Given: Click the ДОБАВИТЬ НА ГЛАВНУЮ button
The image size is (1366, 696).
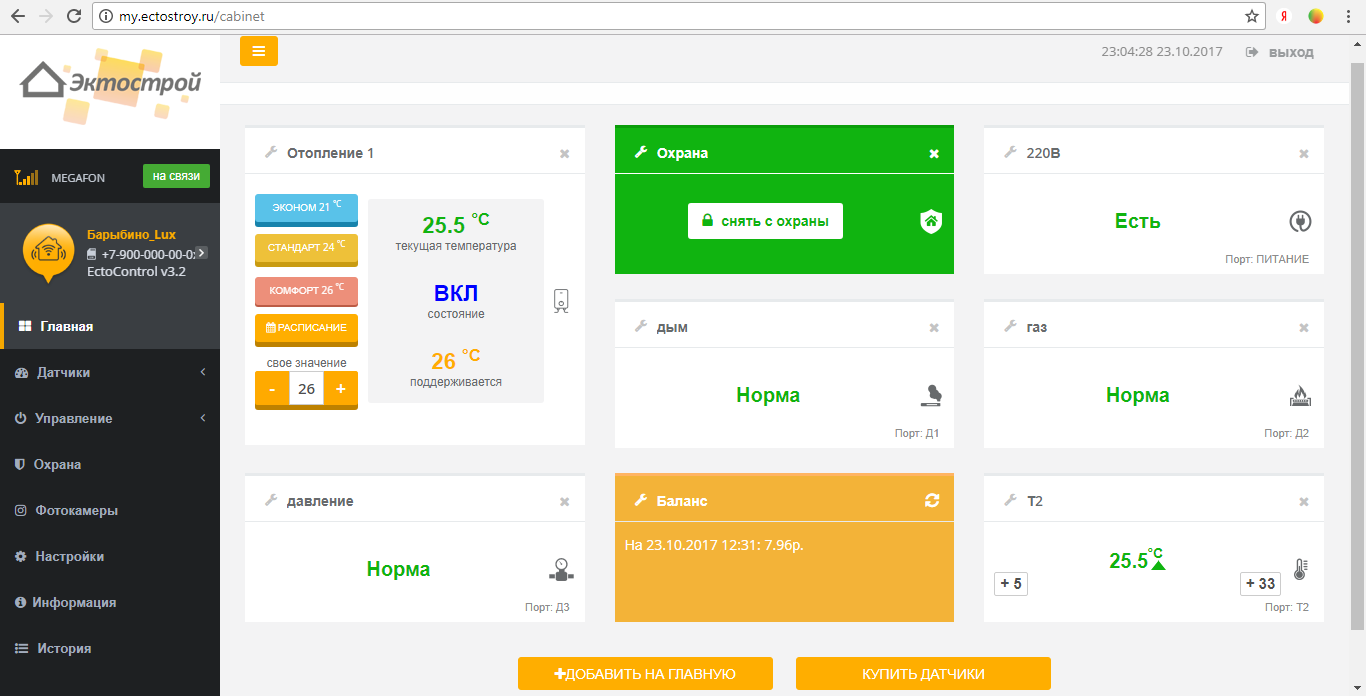Looking at the screenshot, I should click(x=645, y=674).
